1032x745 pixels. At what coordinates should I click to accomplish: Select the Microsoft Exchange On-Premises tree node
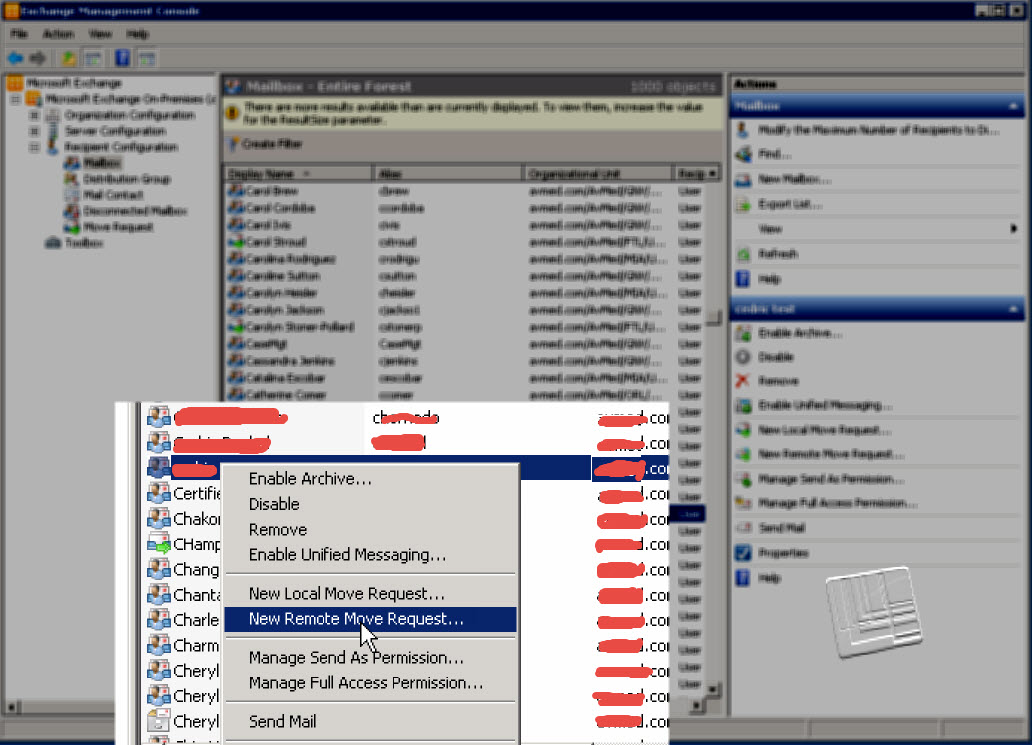pos(130,99)
